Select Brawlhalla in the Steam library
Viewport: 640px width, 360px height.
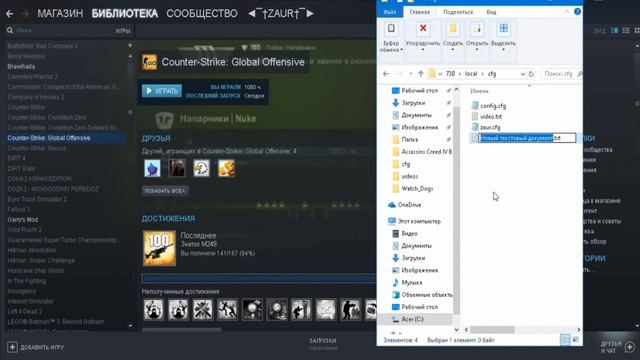pos(21,67)
